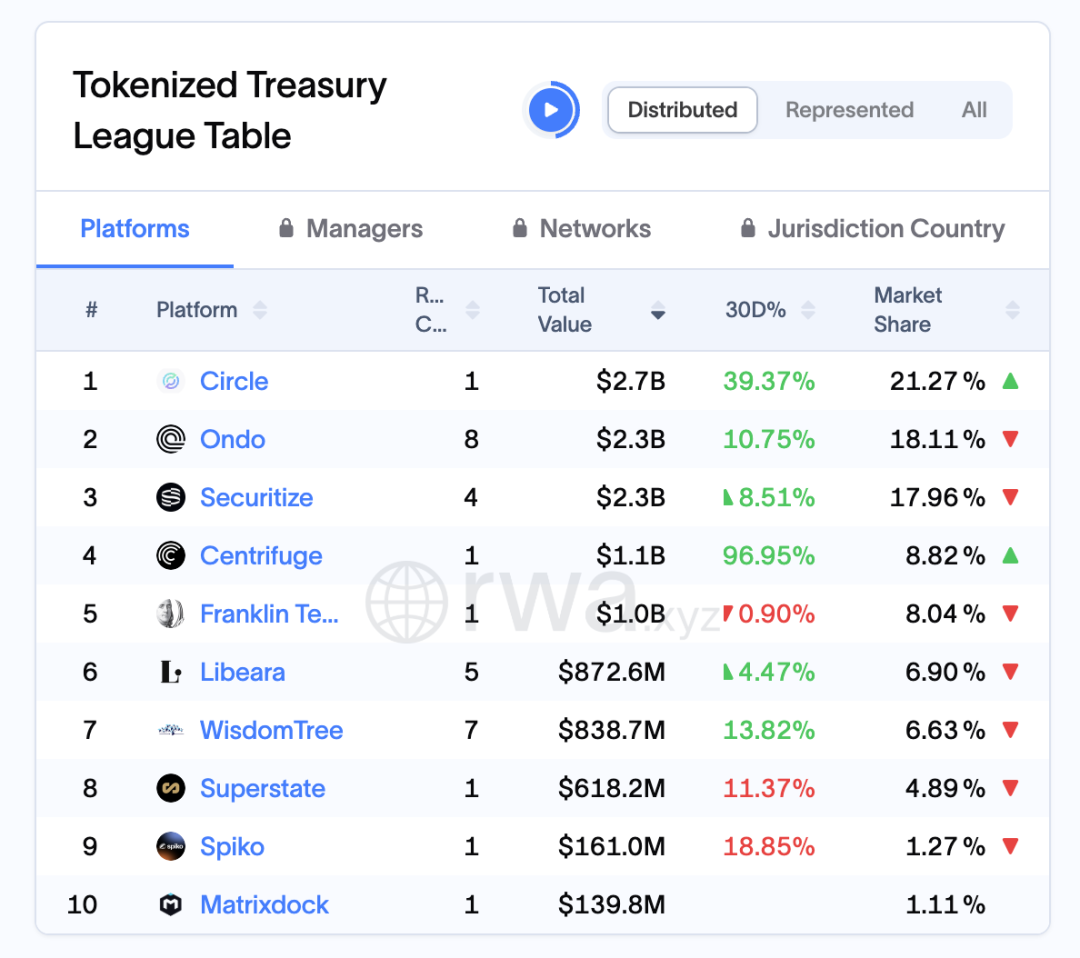Screen dimensions: 1080x958
Task: Click the Superstate logo icon
Action: (x=171, y=788)
